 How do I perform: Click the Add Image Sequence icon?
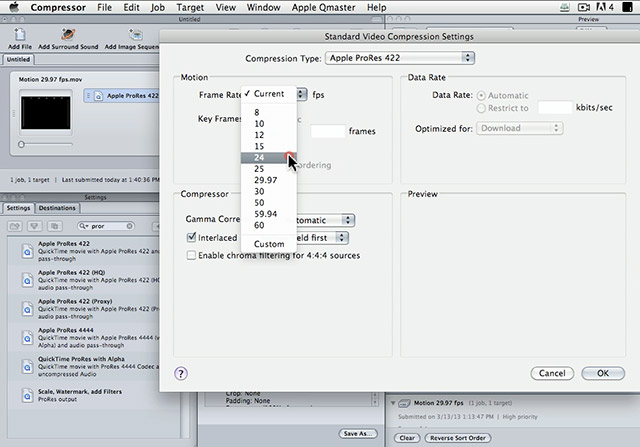pyautogui.click(x=135, y=35)
